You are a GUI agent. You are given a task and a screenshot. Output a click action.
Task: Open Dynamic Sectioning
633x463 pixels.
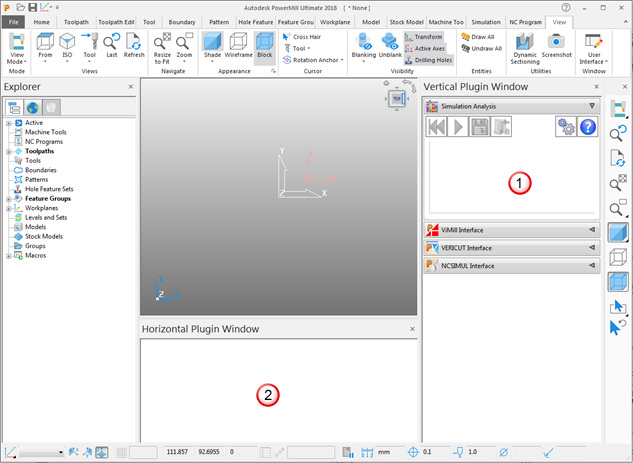525,49
